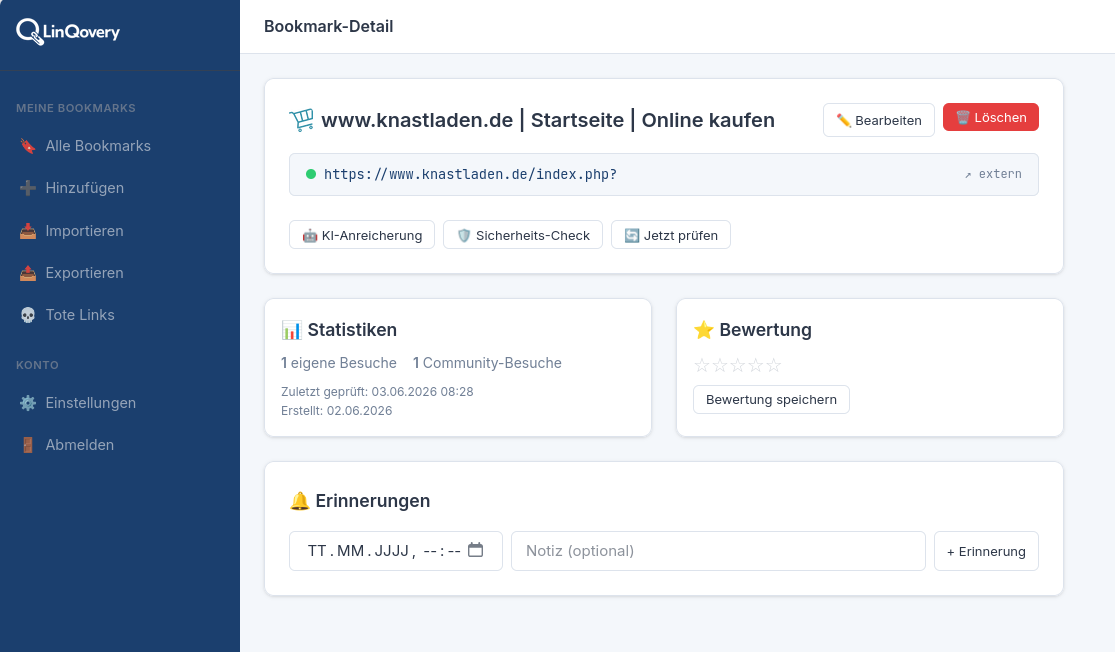This screenshot has width=1115, height=652.
Task: Click '1 eigene Besuche' text
Action: click(338, 363)
